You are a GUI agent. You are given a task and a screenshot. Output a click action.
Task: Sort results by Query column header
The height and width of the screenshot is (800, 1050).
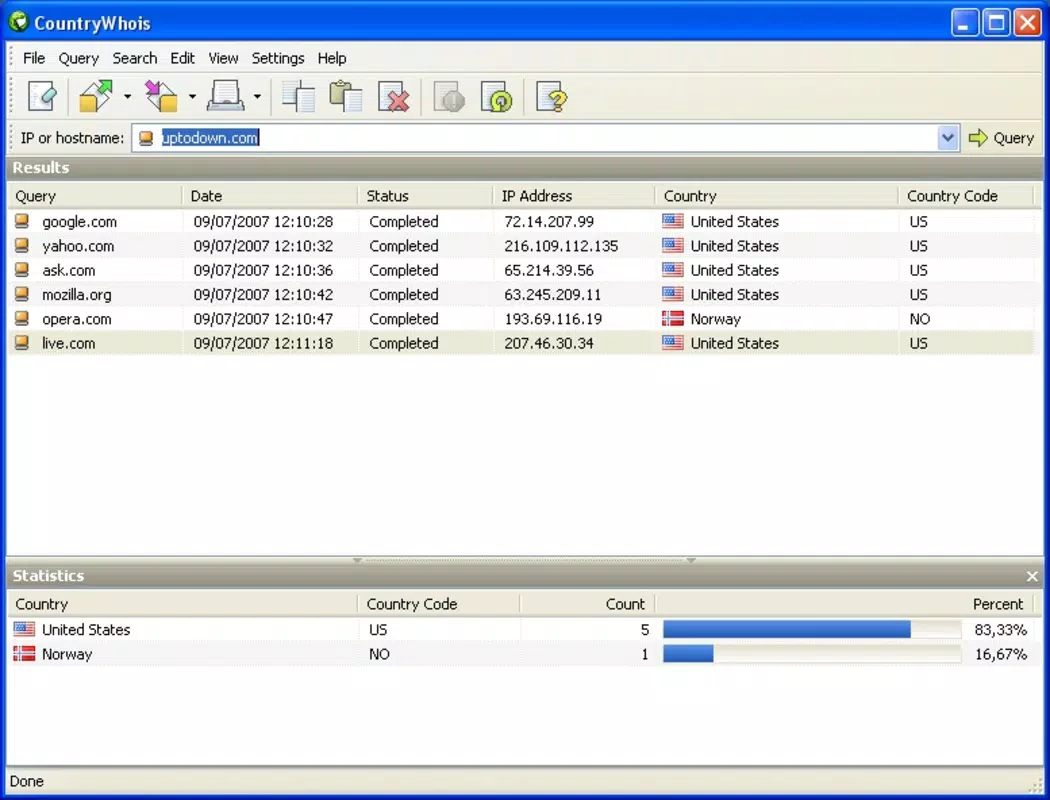pyautogui.click(x=94, y=196)
